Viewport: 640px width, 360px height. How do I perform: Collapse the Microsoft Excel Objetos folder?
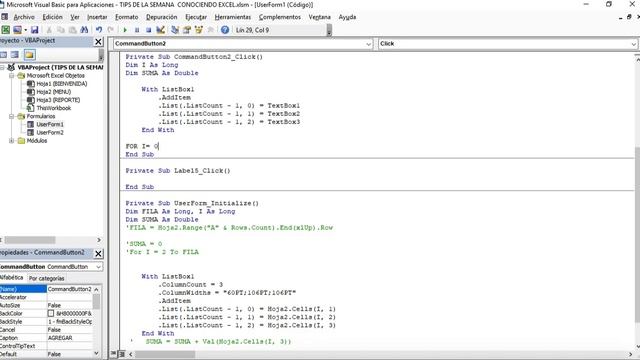[12, 76]
